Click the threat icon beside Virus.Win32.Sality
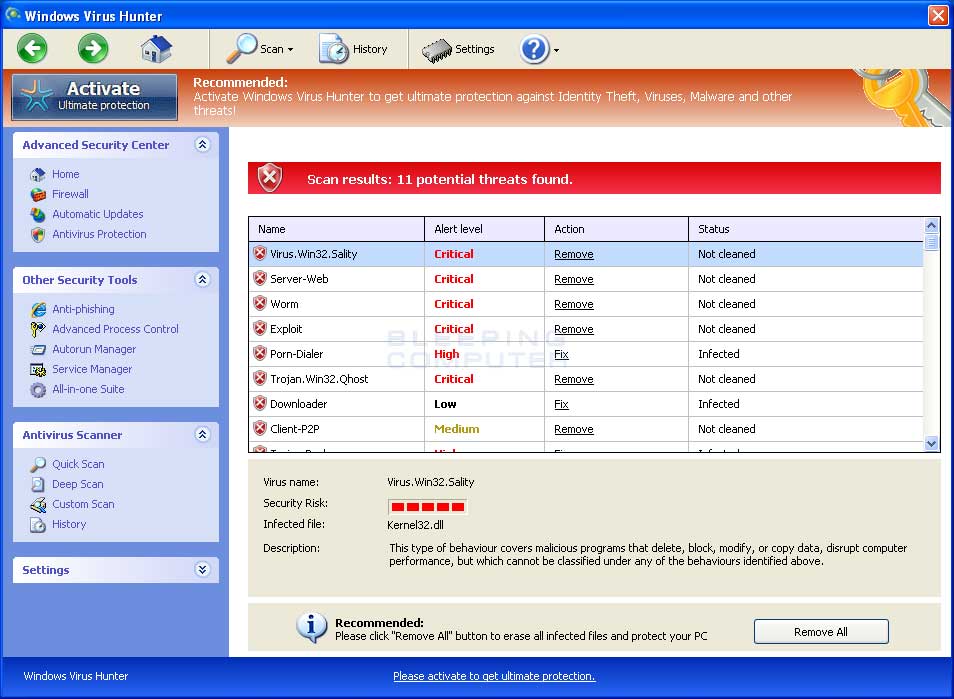This screenshot has height=699, width=954. click(260, 254)
